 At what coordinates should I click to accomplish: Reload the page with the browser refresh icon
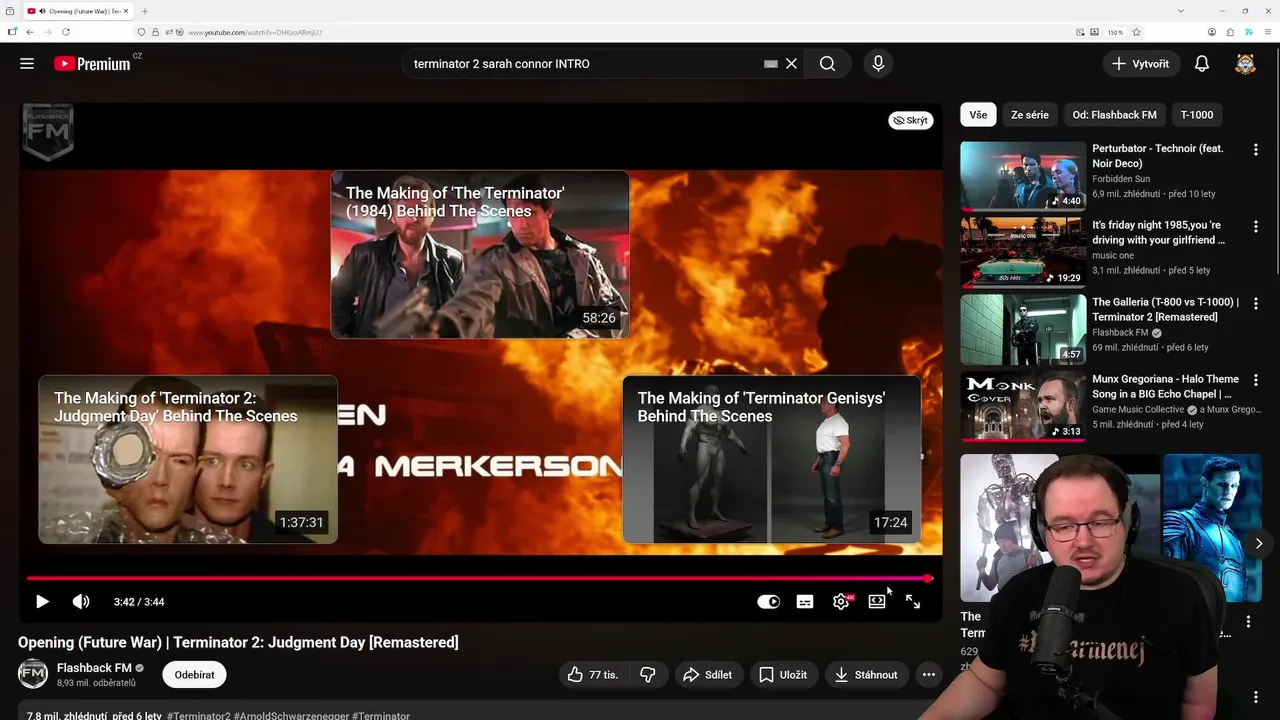pos(66,32)
